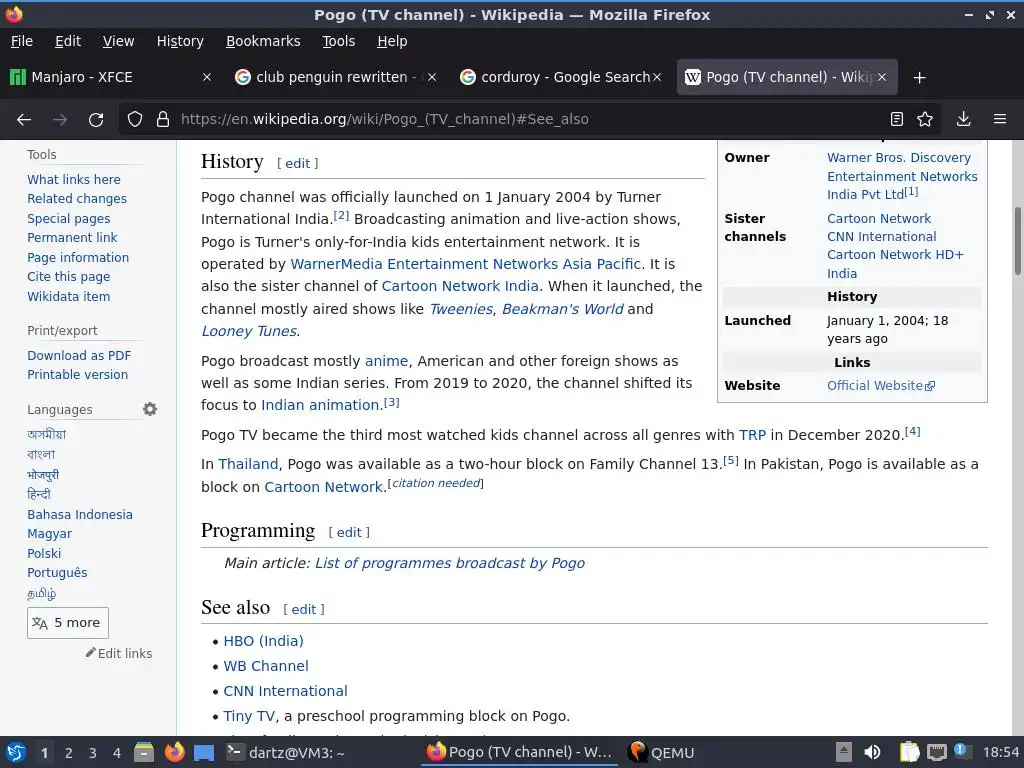Close the Pogo Wikipedia tab
Viewport: 1024px width, 768px height.
[882, 78]
